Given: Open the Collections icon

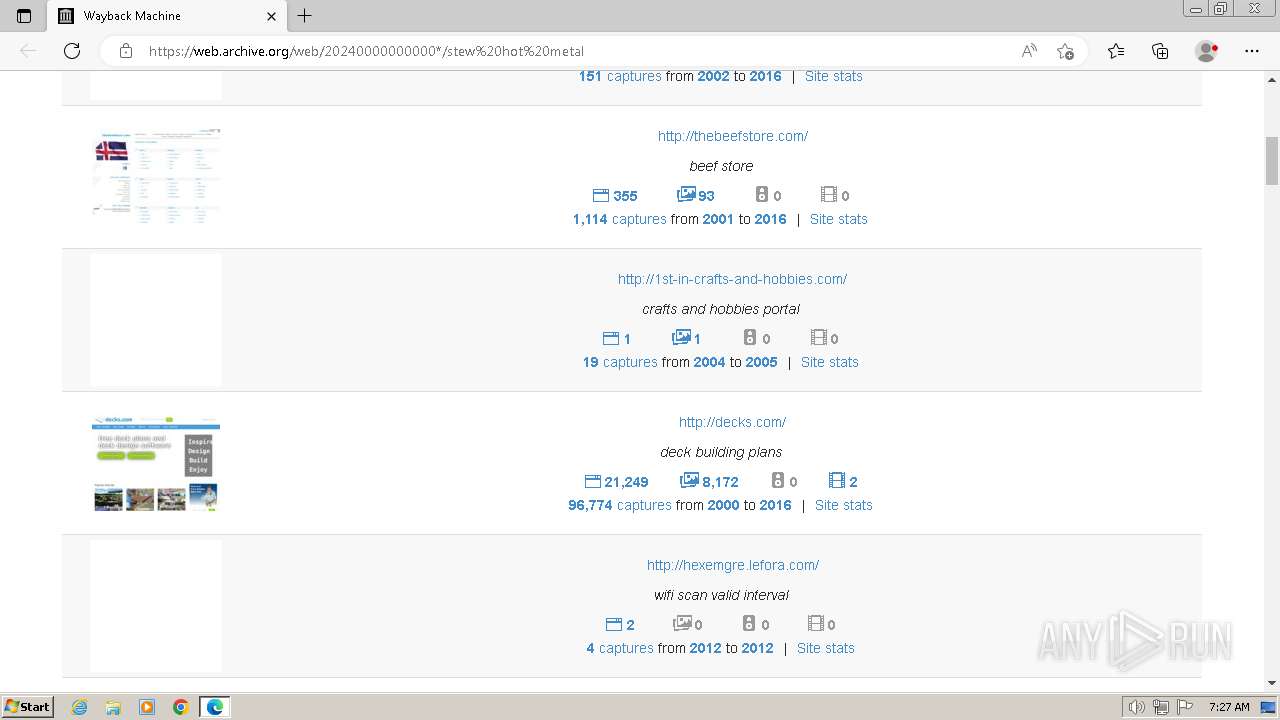Looking at the screenshot, I should 1160,51.
